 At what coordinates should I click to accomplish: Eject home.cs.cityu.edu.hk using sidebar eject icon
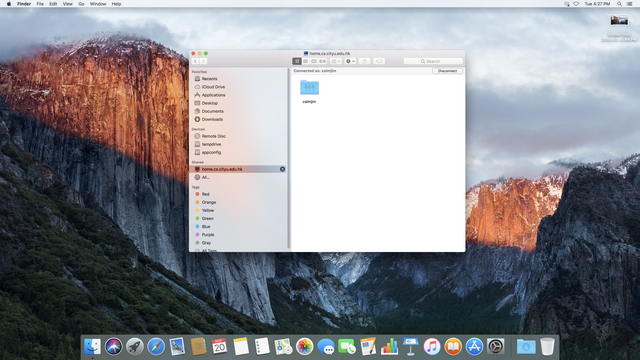tap(282, 169)
